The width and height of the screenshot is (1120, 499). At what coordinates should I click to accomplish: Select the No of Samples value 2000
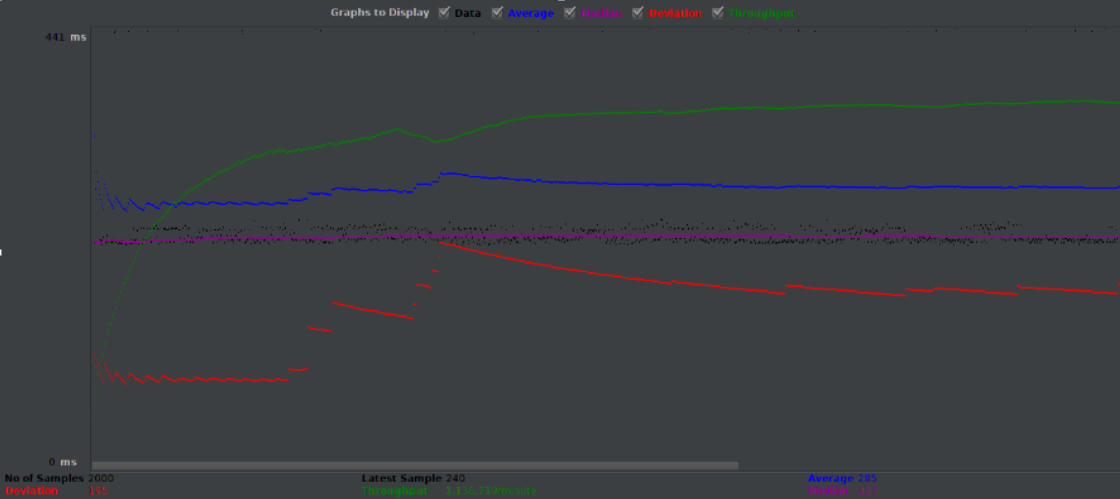(109, 478)
